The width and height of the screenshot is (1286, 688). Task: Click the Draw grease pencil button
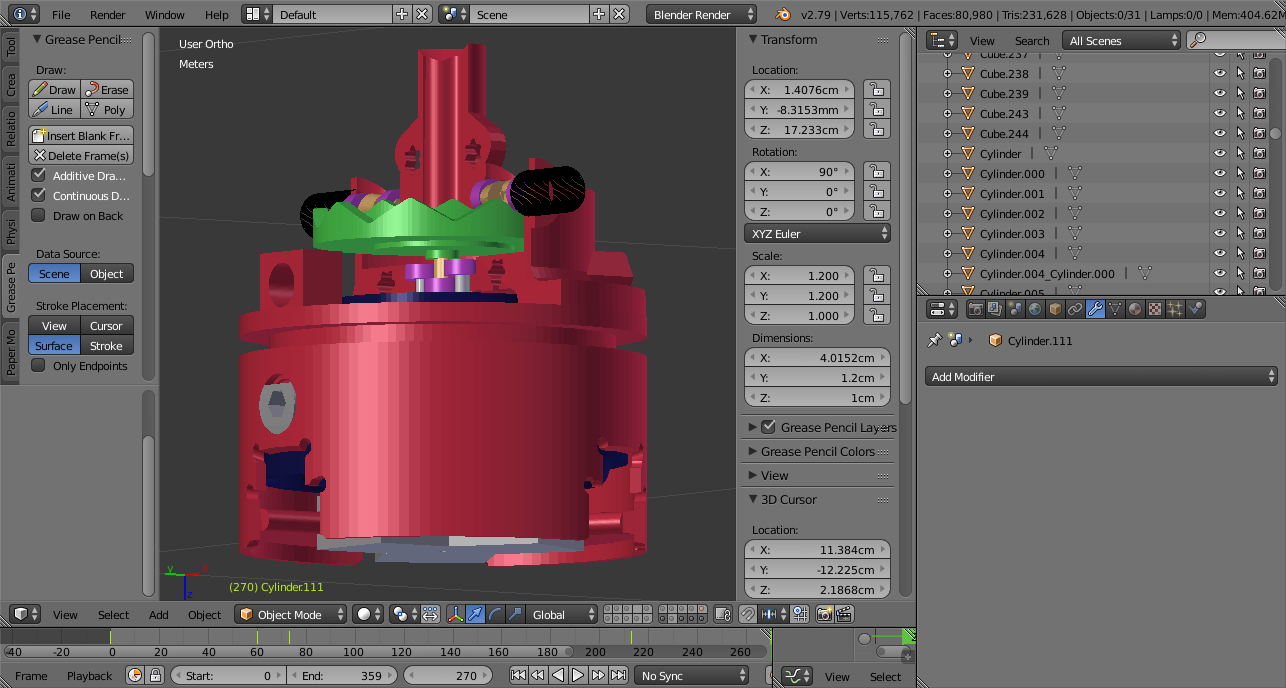[54, 89]
